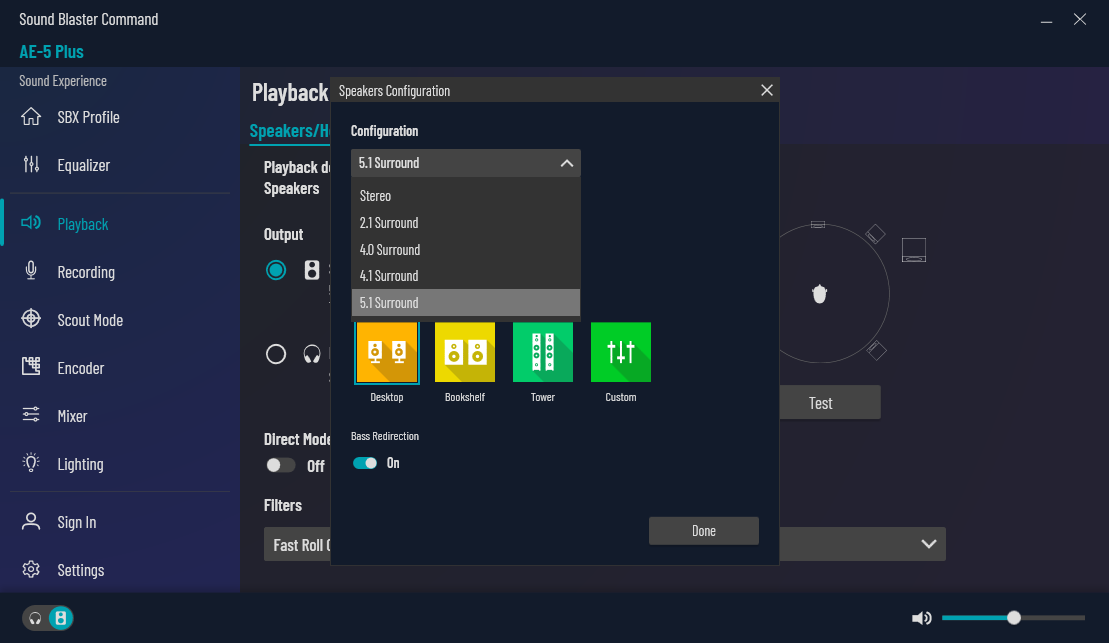
Task: Select the speakers output radio button
Action: point(276,270)
